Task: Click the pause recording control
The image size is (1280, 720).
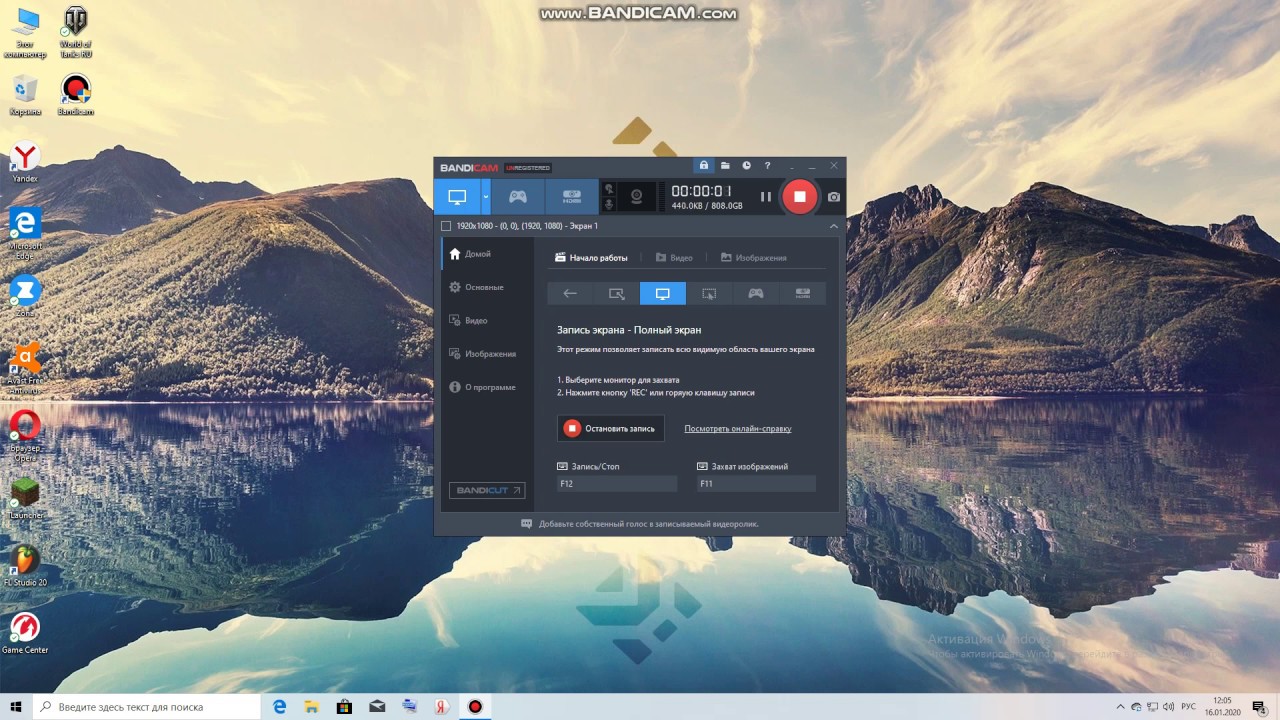Action: pos(766,196)
